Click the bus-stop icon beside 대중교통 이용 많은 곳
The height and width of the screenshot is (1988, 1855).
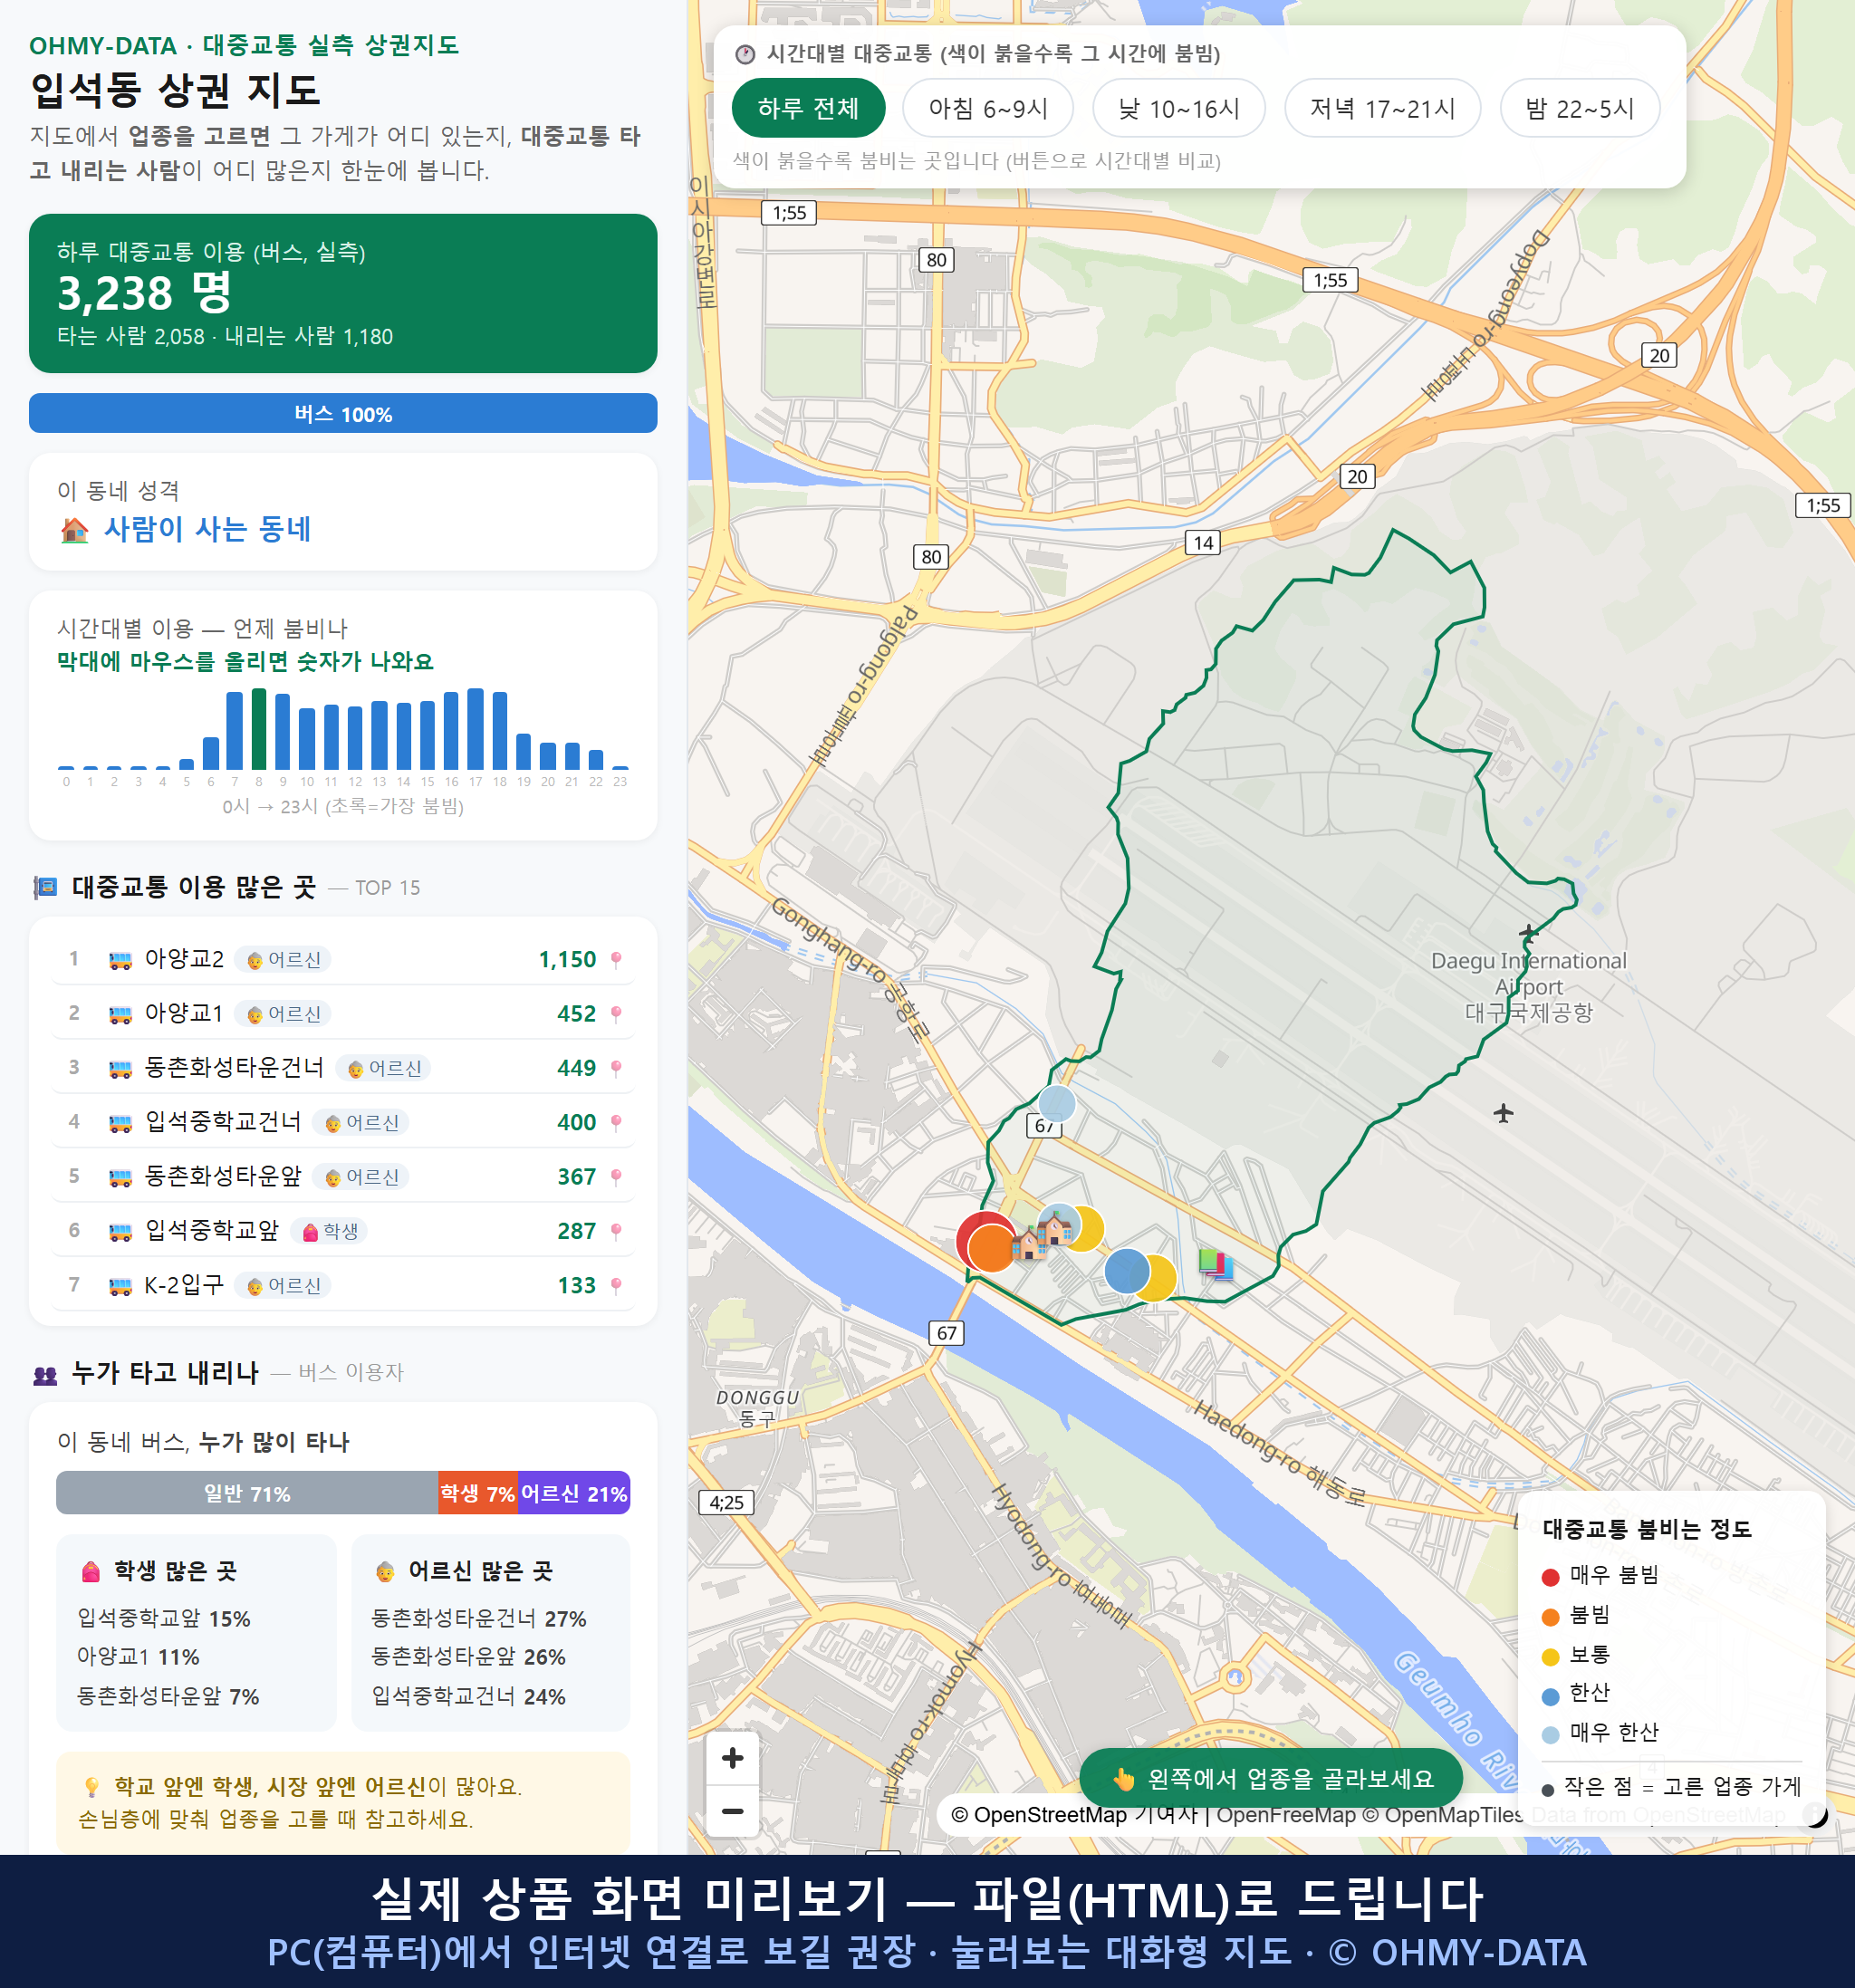pos(45,887)
